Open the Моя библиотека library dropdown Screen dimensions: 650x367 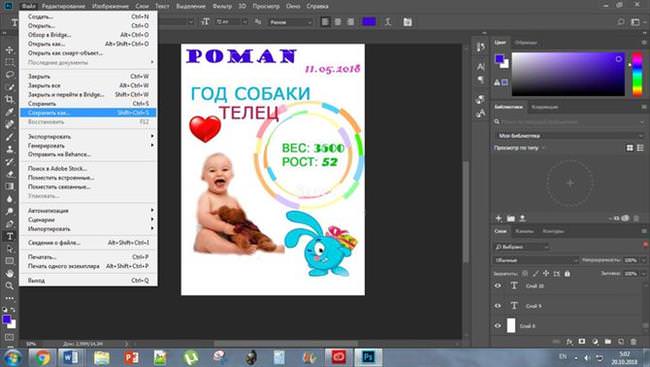570,136
